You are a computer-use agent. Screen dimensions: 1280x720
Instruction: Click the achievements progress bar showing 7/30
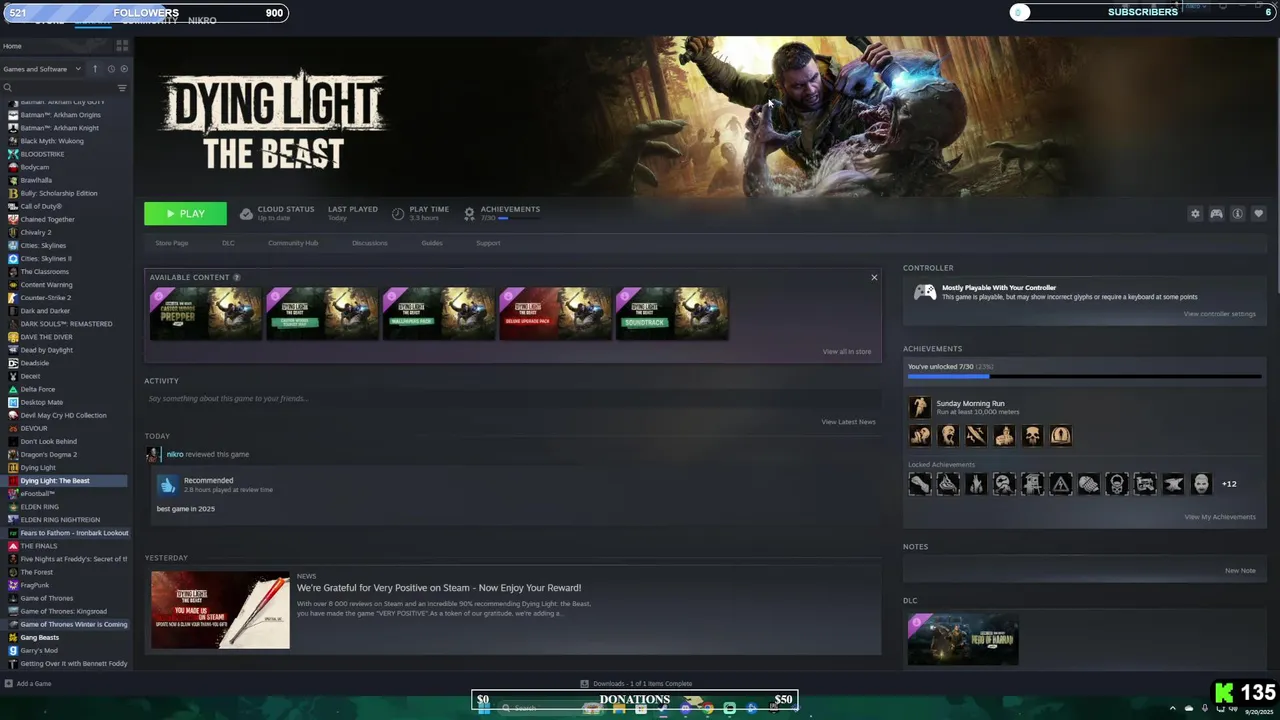[1084, 377]
